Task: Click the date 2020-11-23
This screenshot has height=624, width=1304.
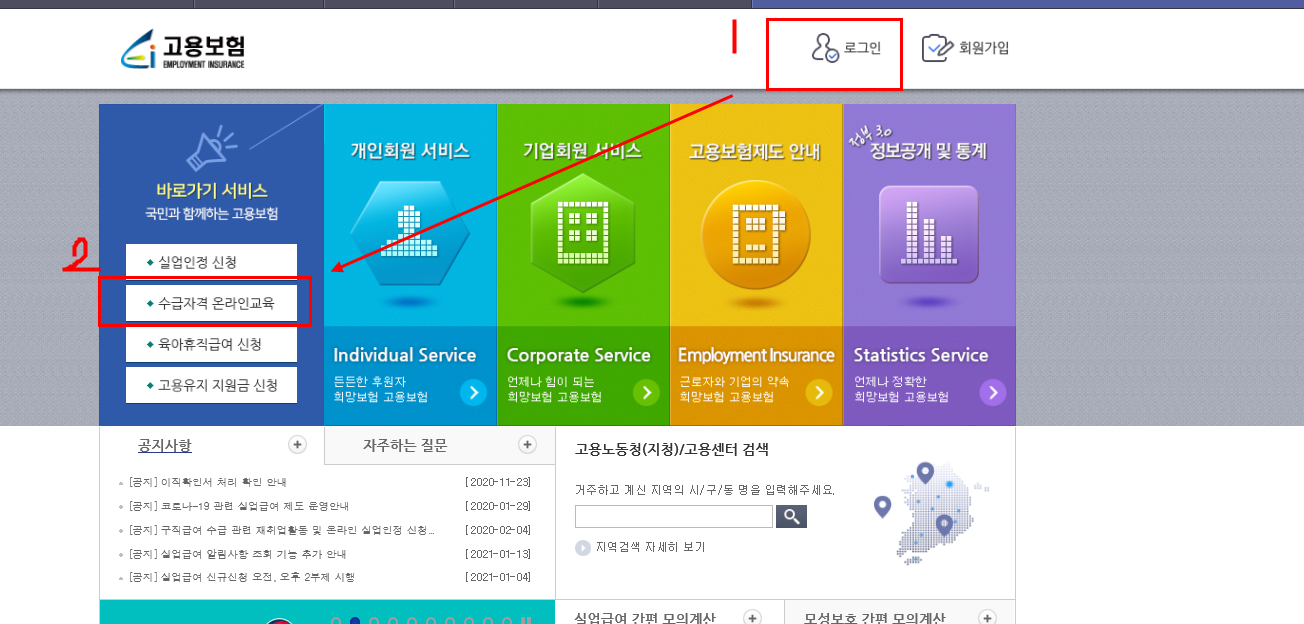Action: click(x=498, y=482)
